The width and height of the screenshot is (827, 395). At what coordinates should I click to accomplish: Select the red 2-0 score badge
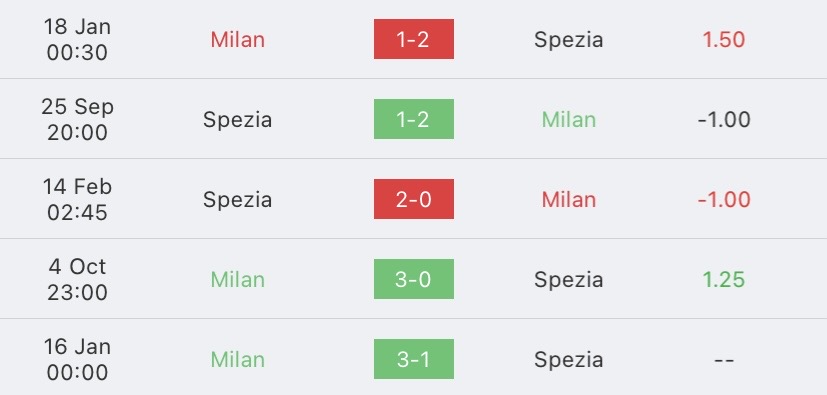pos(414,199)
